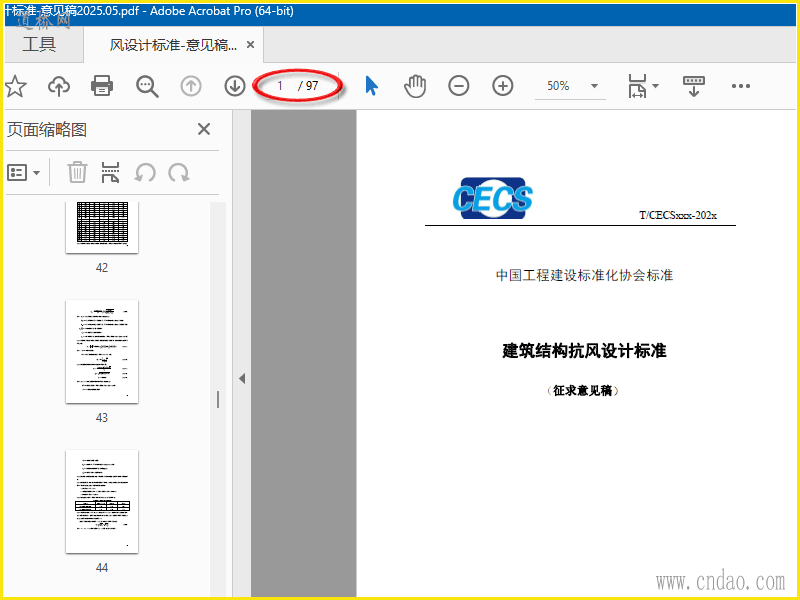Open the find text magnifier tool
This screenshot has width=800, height=600.
tap(147, 86)
